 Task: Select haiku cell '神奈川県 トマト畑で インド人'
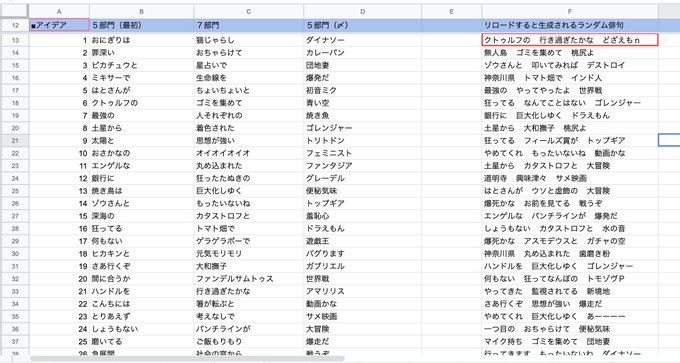coord(569,78)
